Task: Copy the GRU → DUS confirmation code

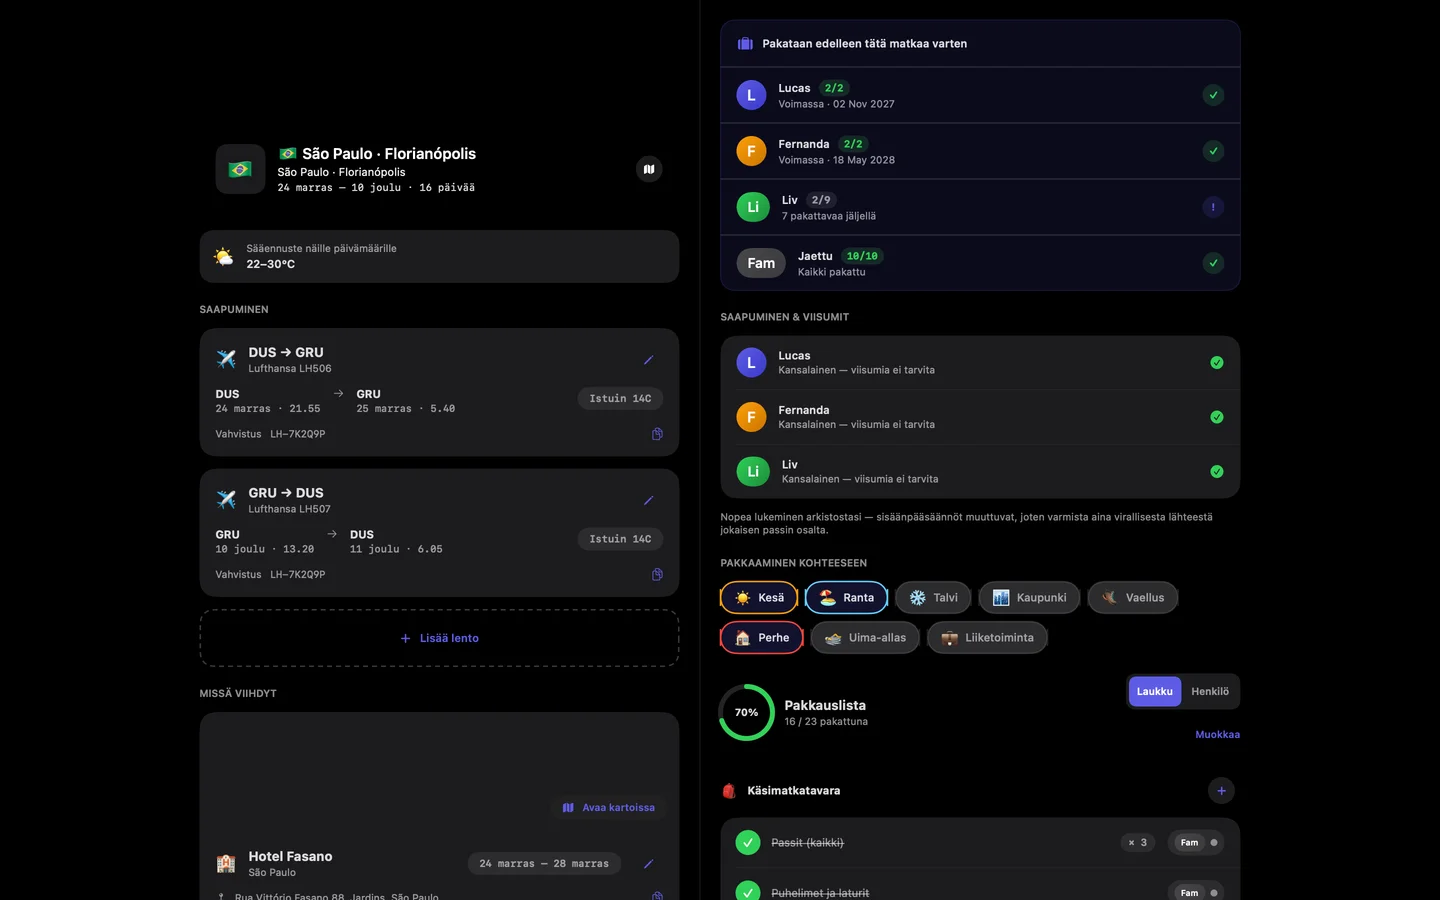Action: pyautogui.click(x=657, y=574)
